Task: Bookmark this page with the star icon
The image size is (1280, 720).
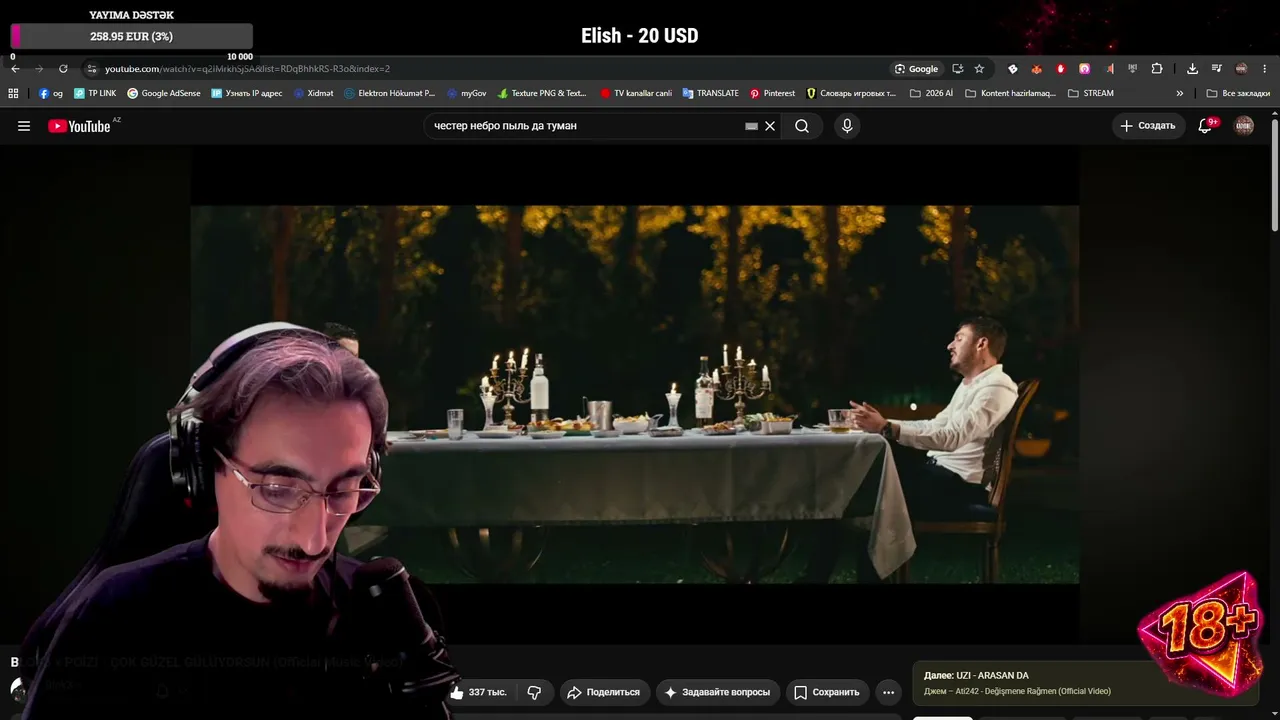Action: pos(979,69)
